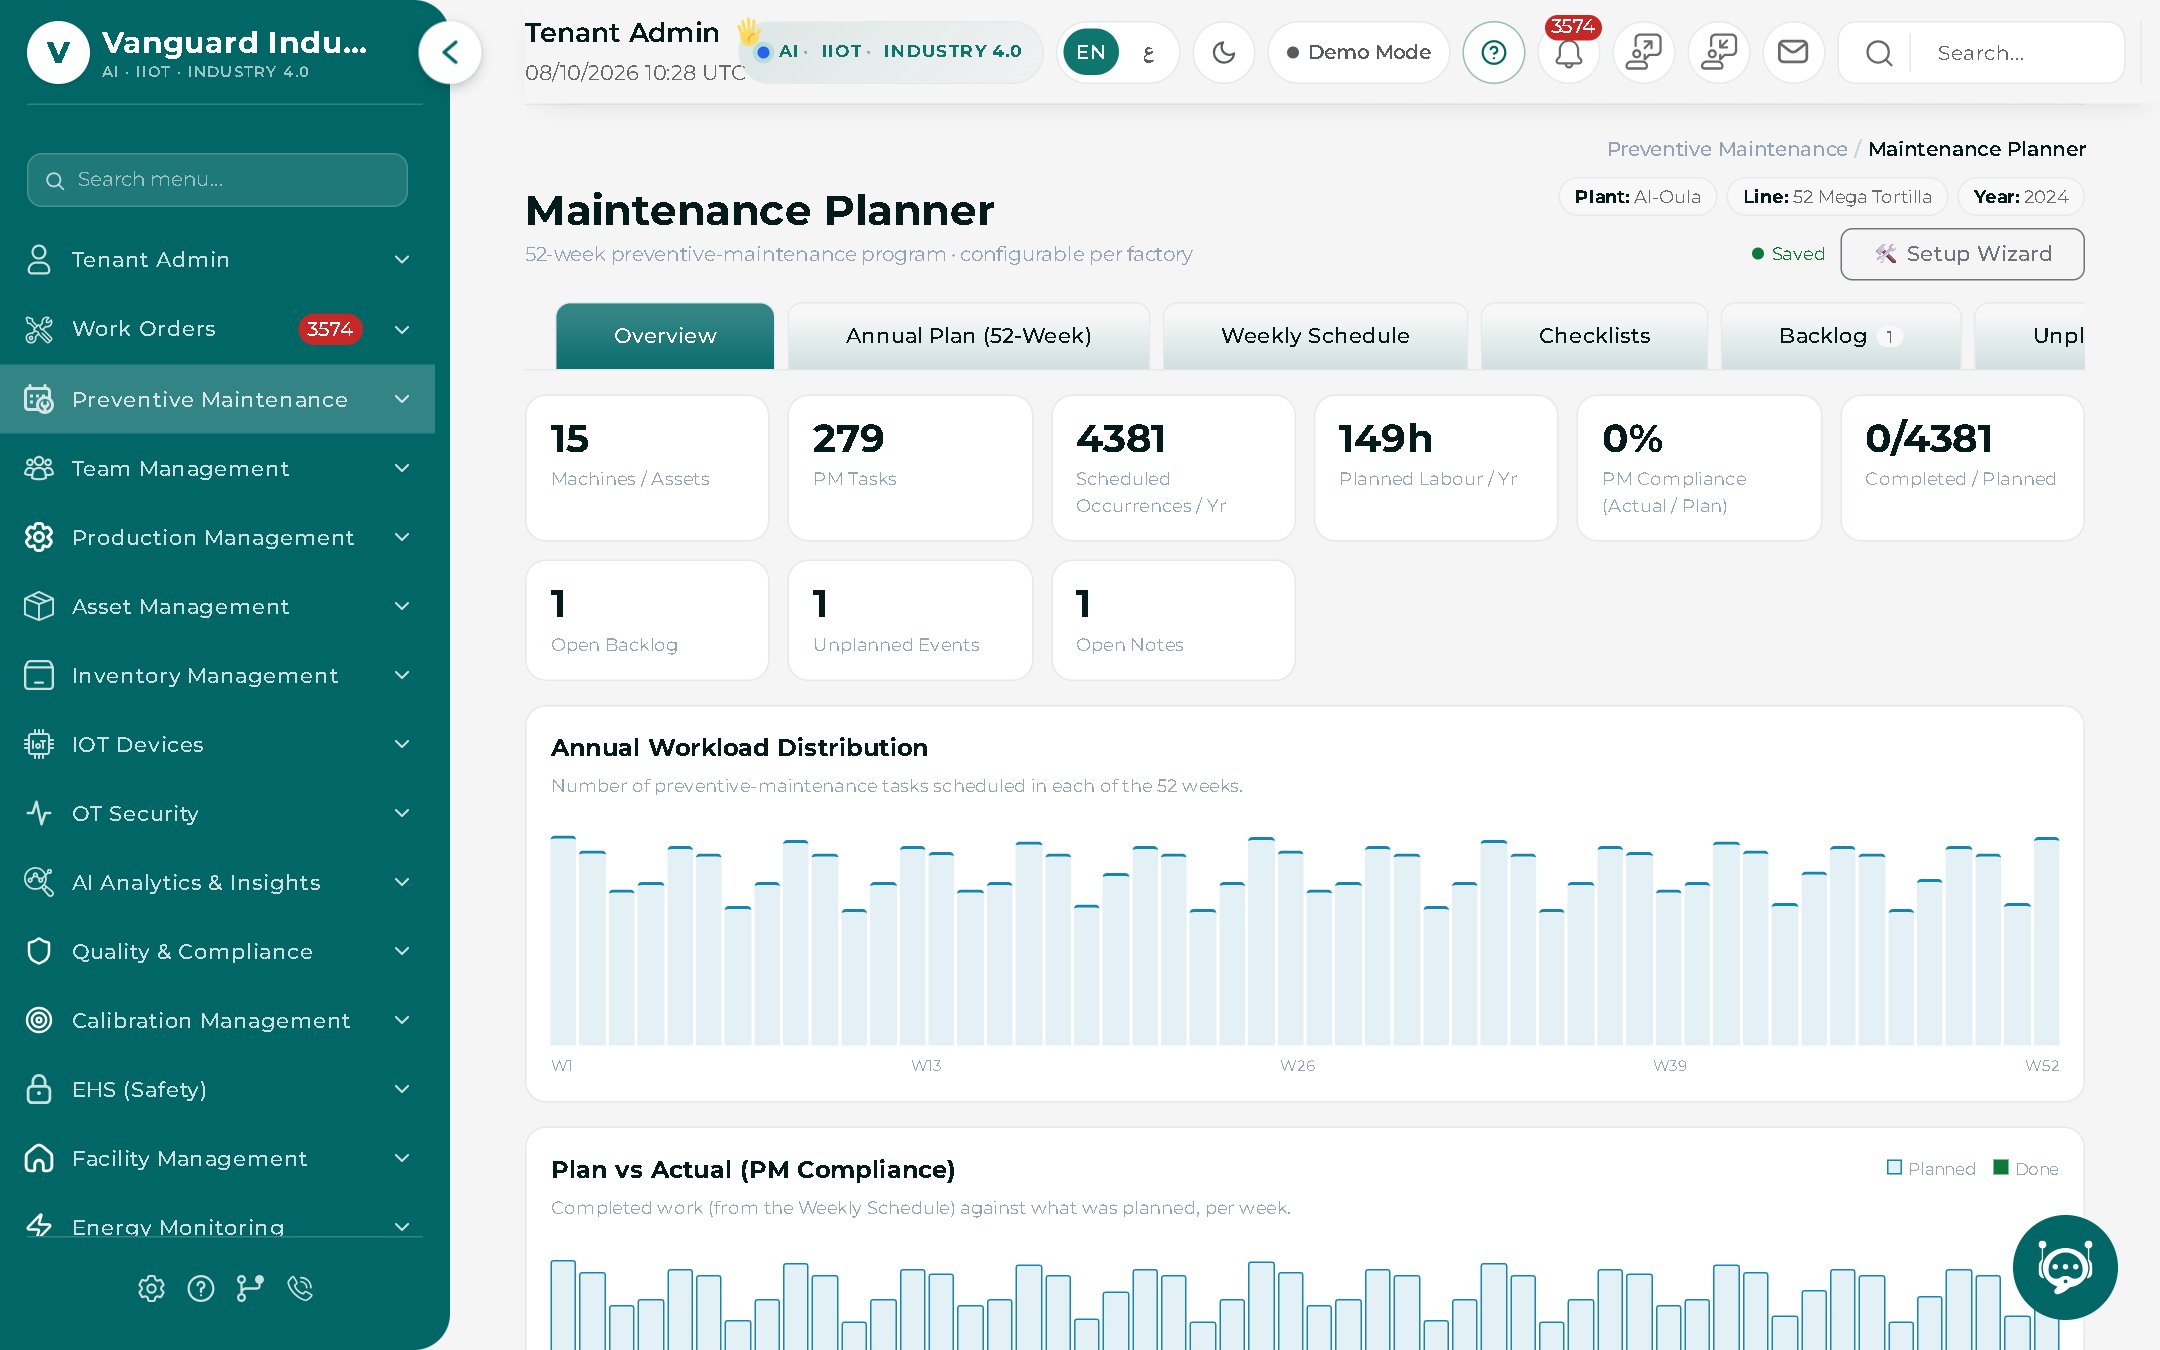
Task: Focus the Search menu input field
Action: [x=217, y=180]
